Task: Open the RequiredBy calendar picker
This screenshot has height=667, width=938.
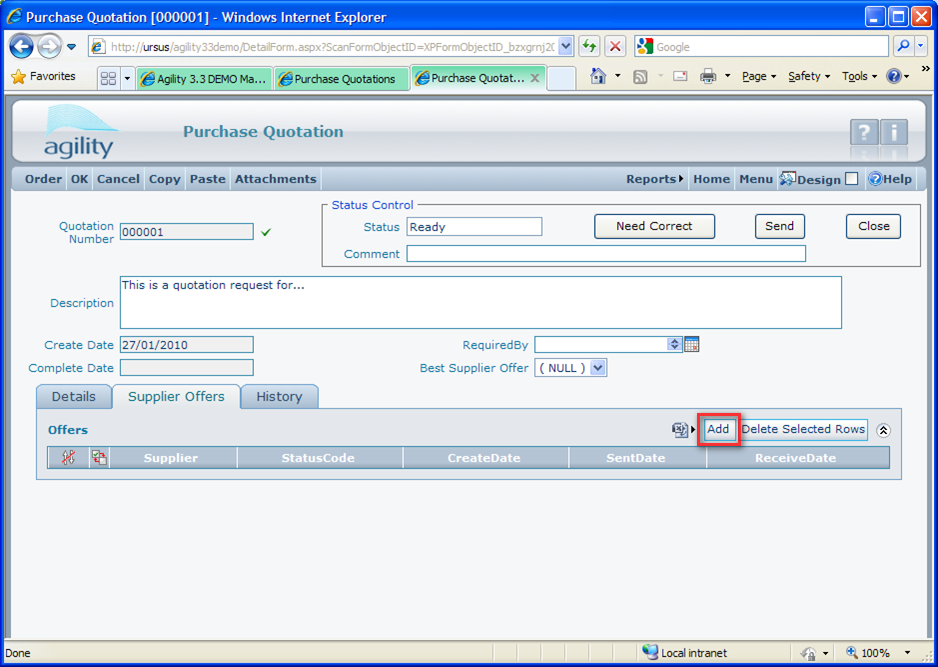Action: tap(692, 344)
